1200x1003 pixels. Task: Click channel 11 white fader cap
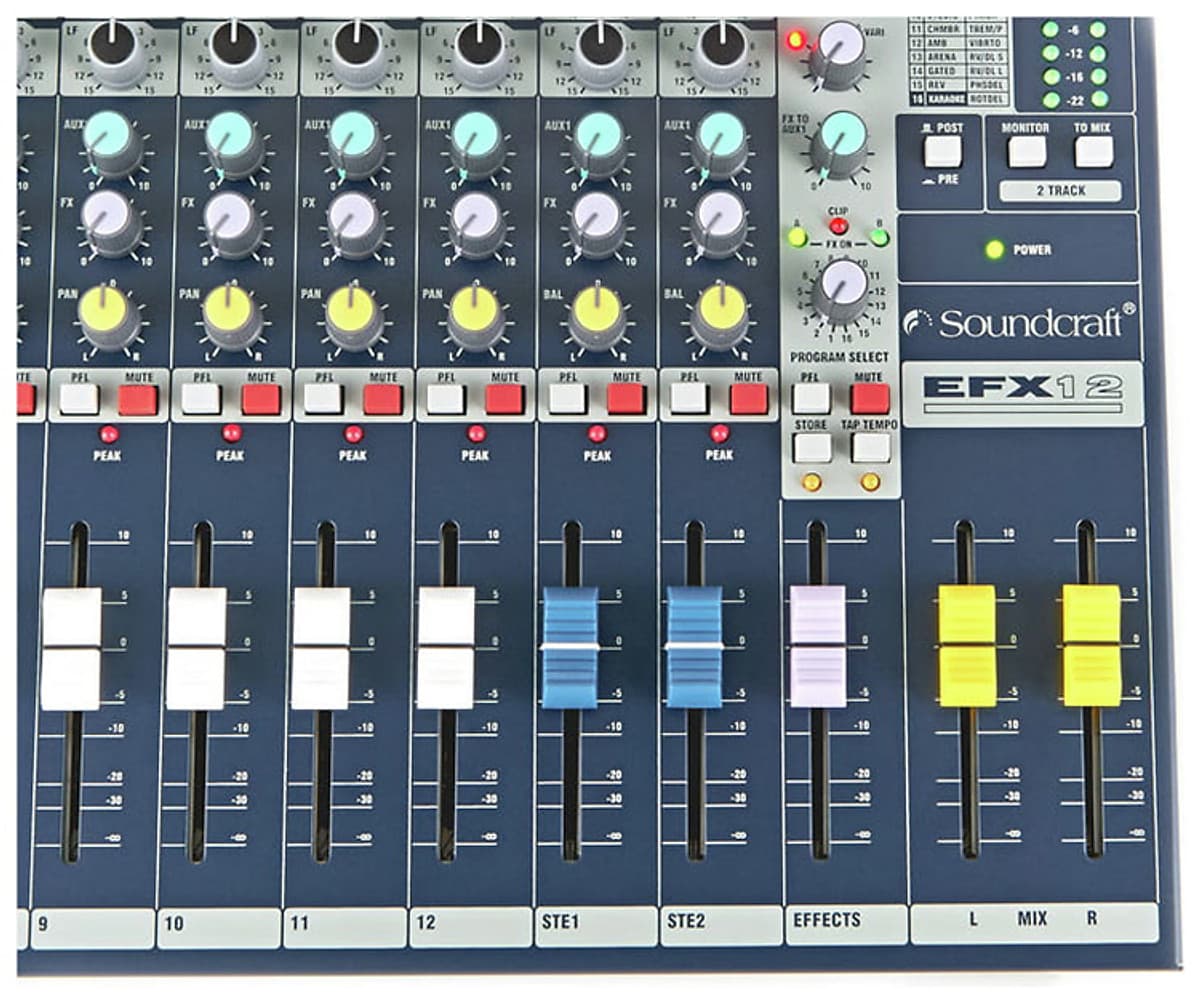[x=321, y=649]
